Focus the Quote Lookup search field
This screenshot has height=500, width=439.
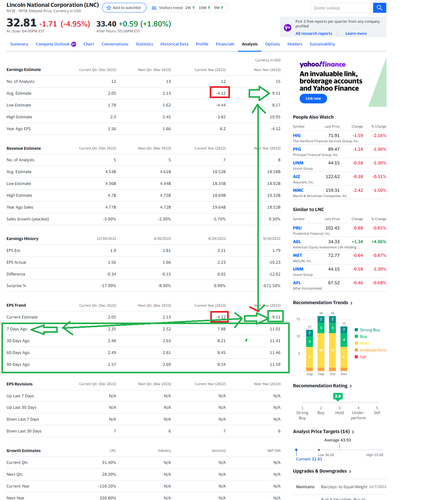coord(342,8)
